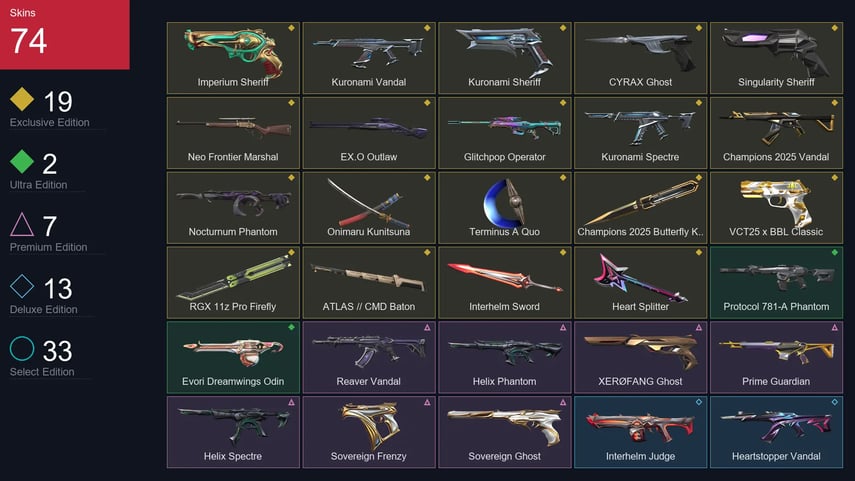Click the yellow Exclusive Edition diamond icon
Screen dimensions: 855x481
(22, 99)
